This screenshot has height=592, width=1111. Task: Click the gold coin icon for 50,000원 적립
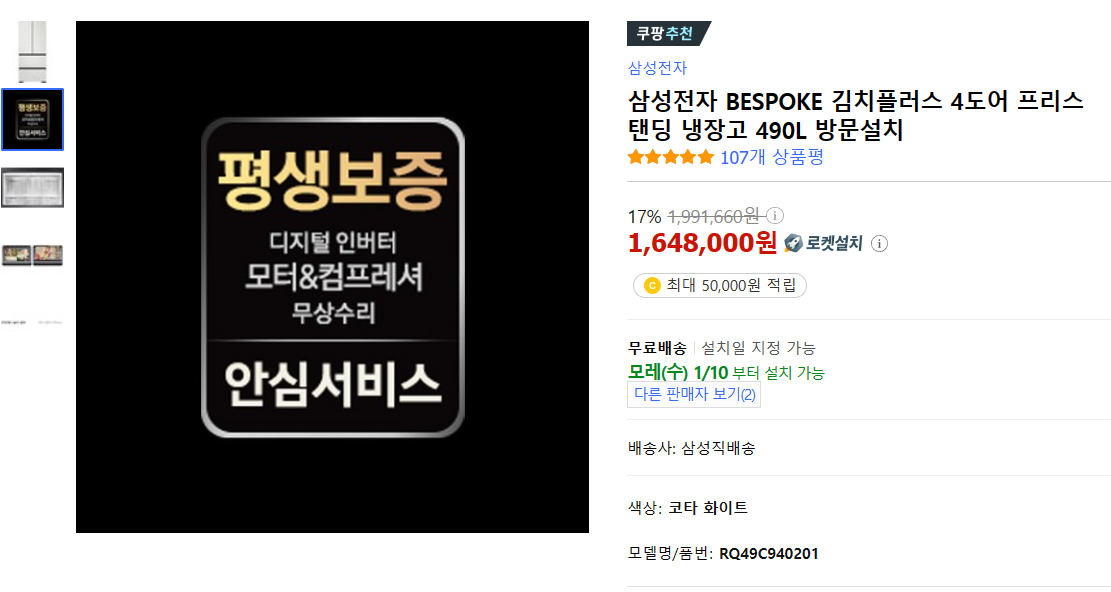pos(651,285)
